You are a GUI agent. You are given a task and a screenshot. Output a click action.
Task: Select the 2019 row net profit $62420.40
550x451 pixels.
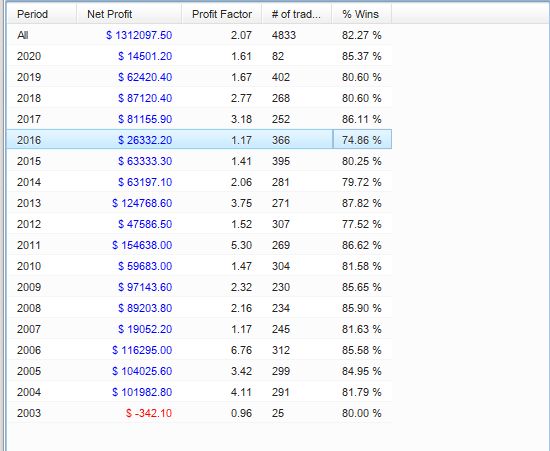point(145,77)
